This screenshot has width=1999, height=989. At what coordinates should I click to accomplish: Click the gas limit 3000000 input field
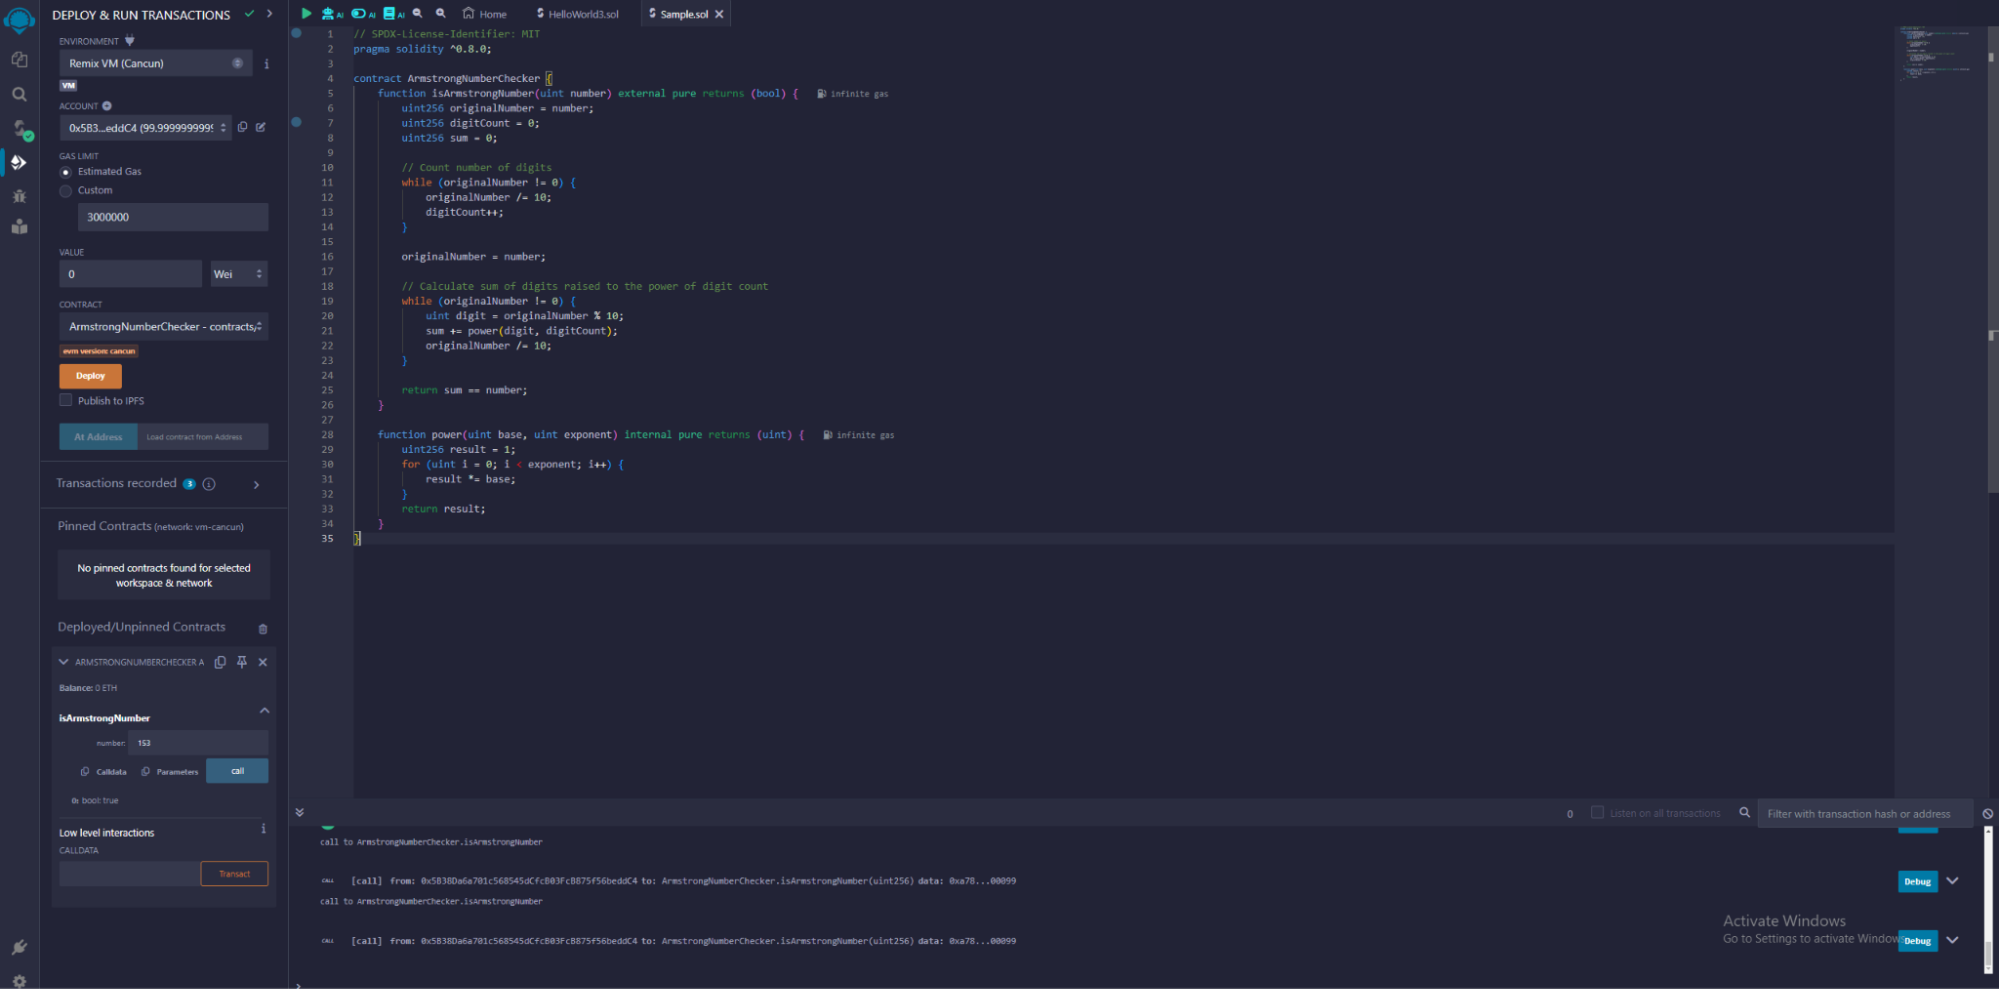click(x=172, y=217)
